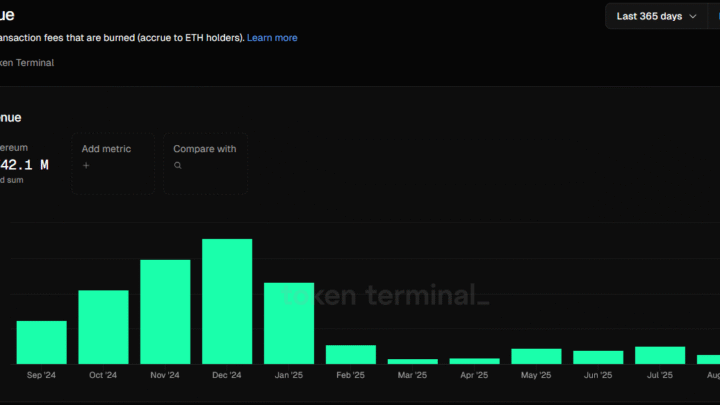This screenshot has height=405, width=720.
Task: Click the chevron arrow beside Last 365 days
Action: (693, 17)
